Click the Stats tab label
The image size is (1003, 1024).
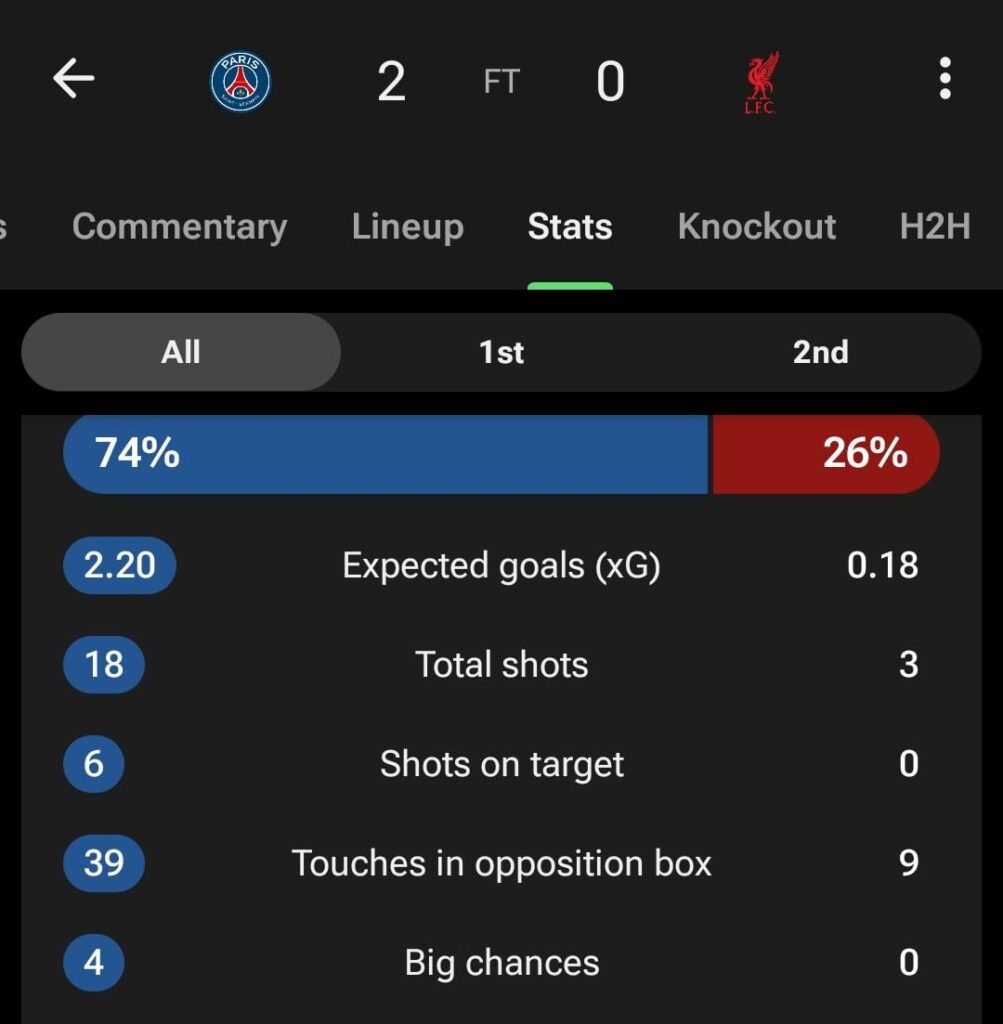point(569,227)
